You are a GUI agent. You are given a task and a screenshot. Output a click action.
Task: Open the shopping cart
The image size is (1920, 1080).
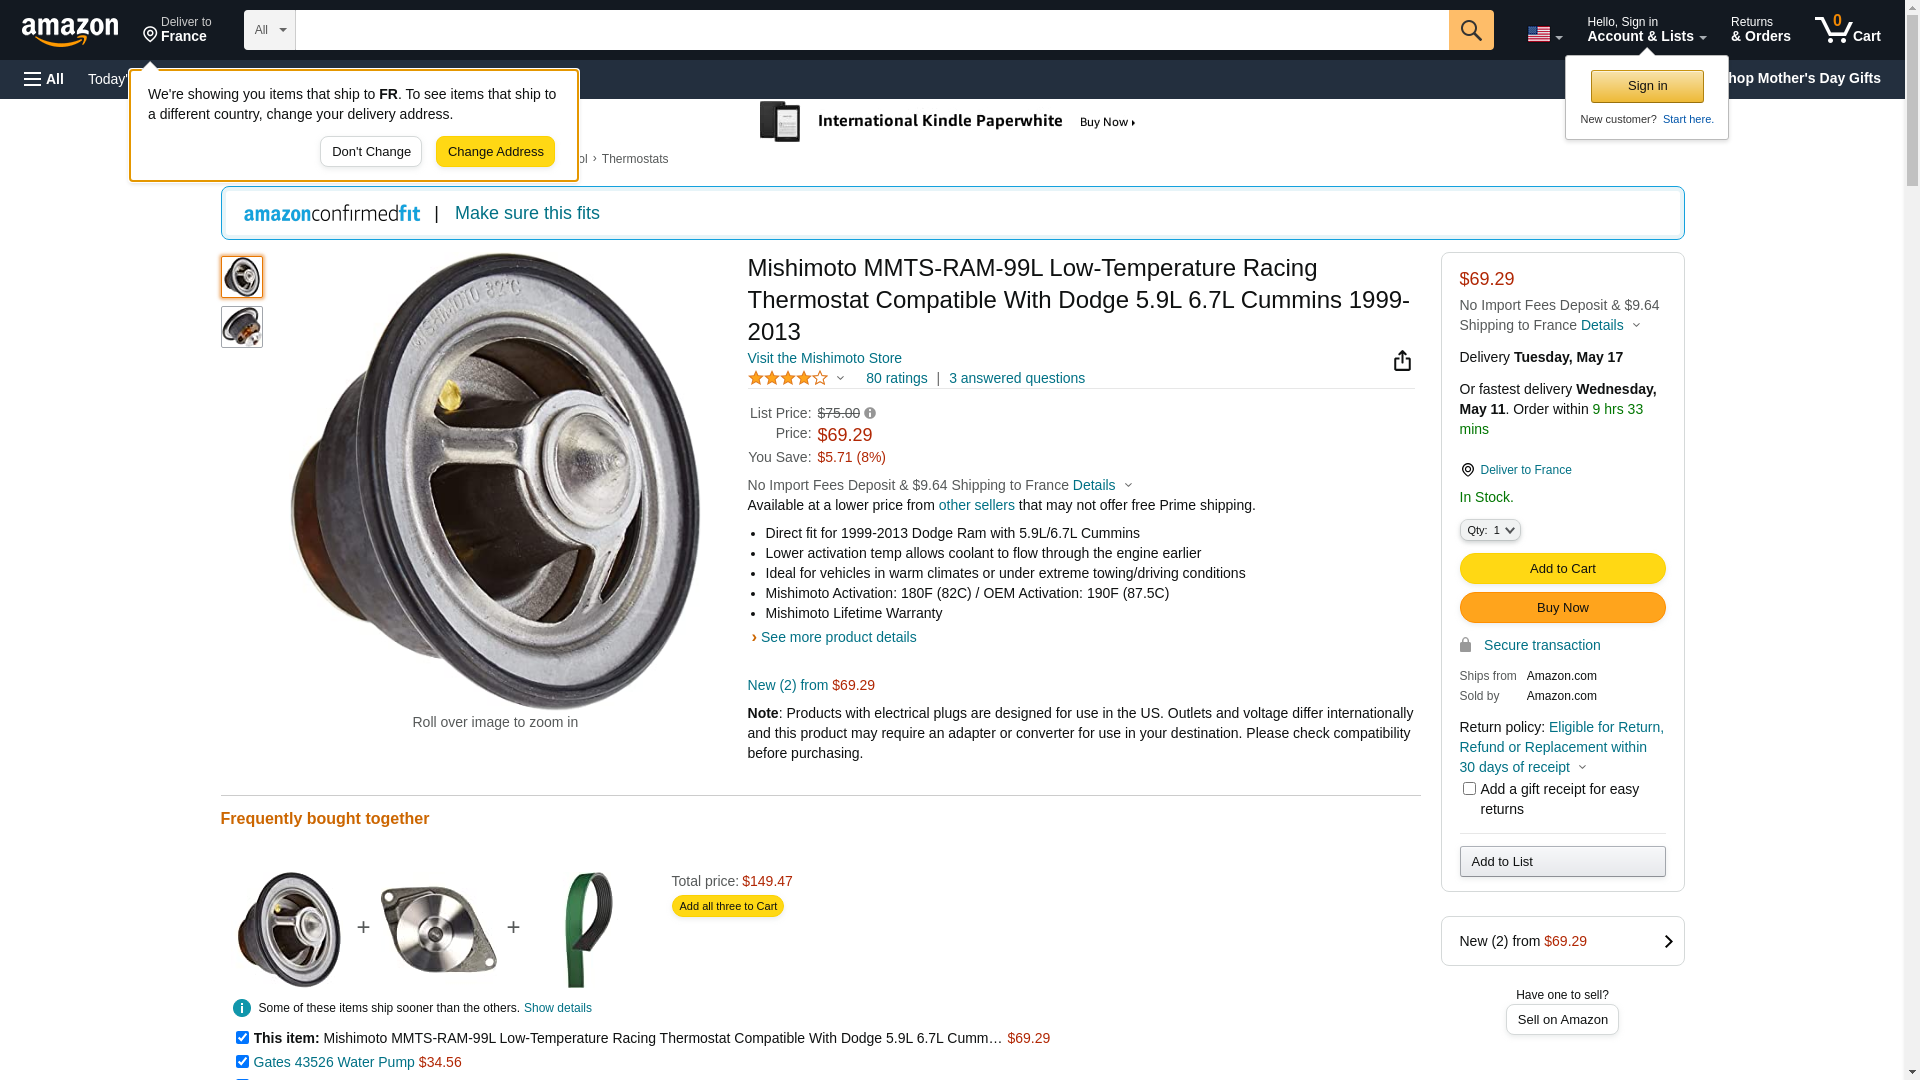(x=1847, y=30)
